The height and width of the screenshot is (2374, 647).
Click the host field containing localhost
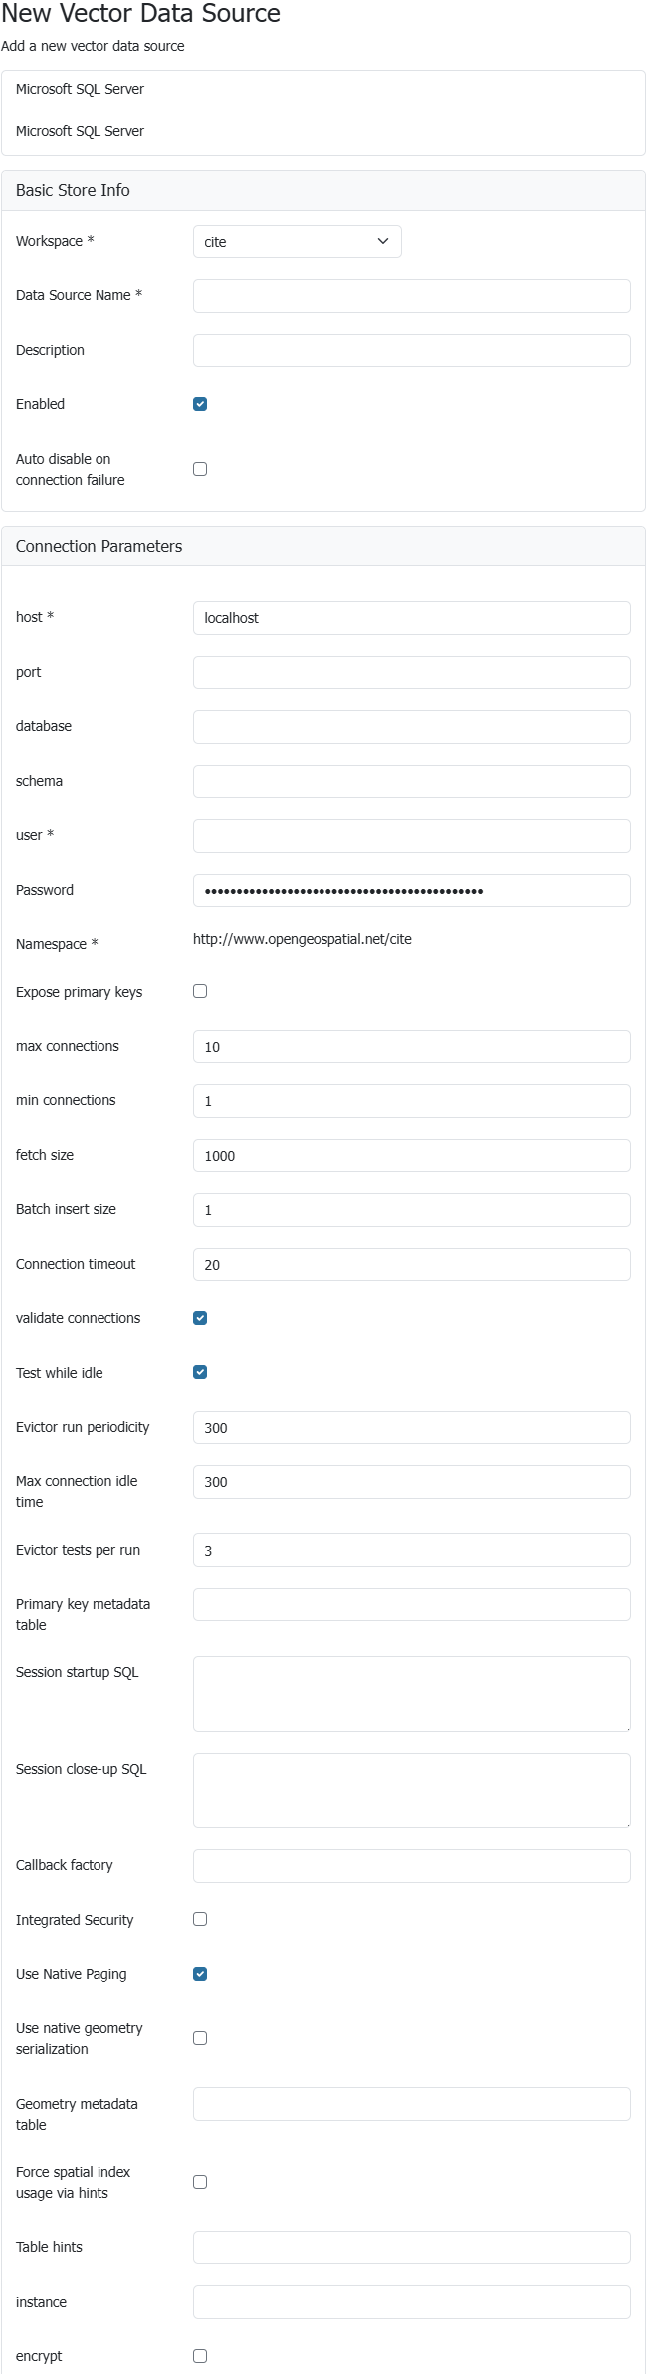[411, 618]
